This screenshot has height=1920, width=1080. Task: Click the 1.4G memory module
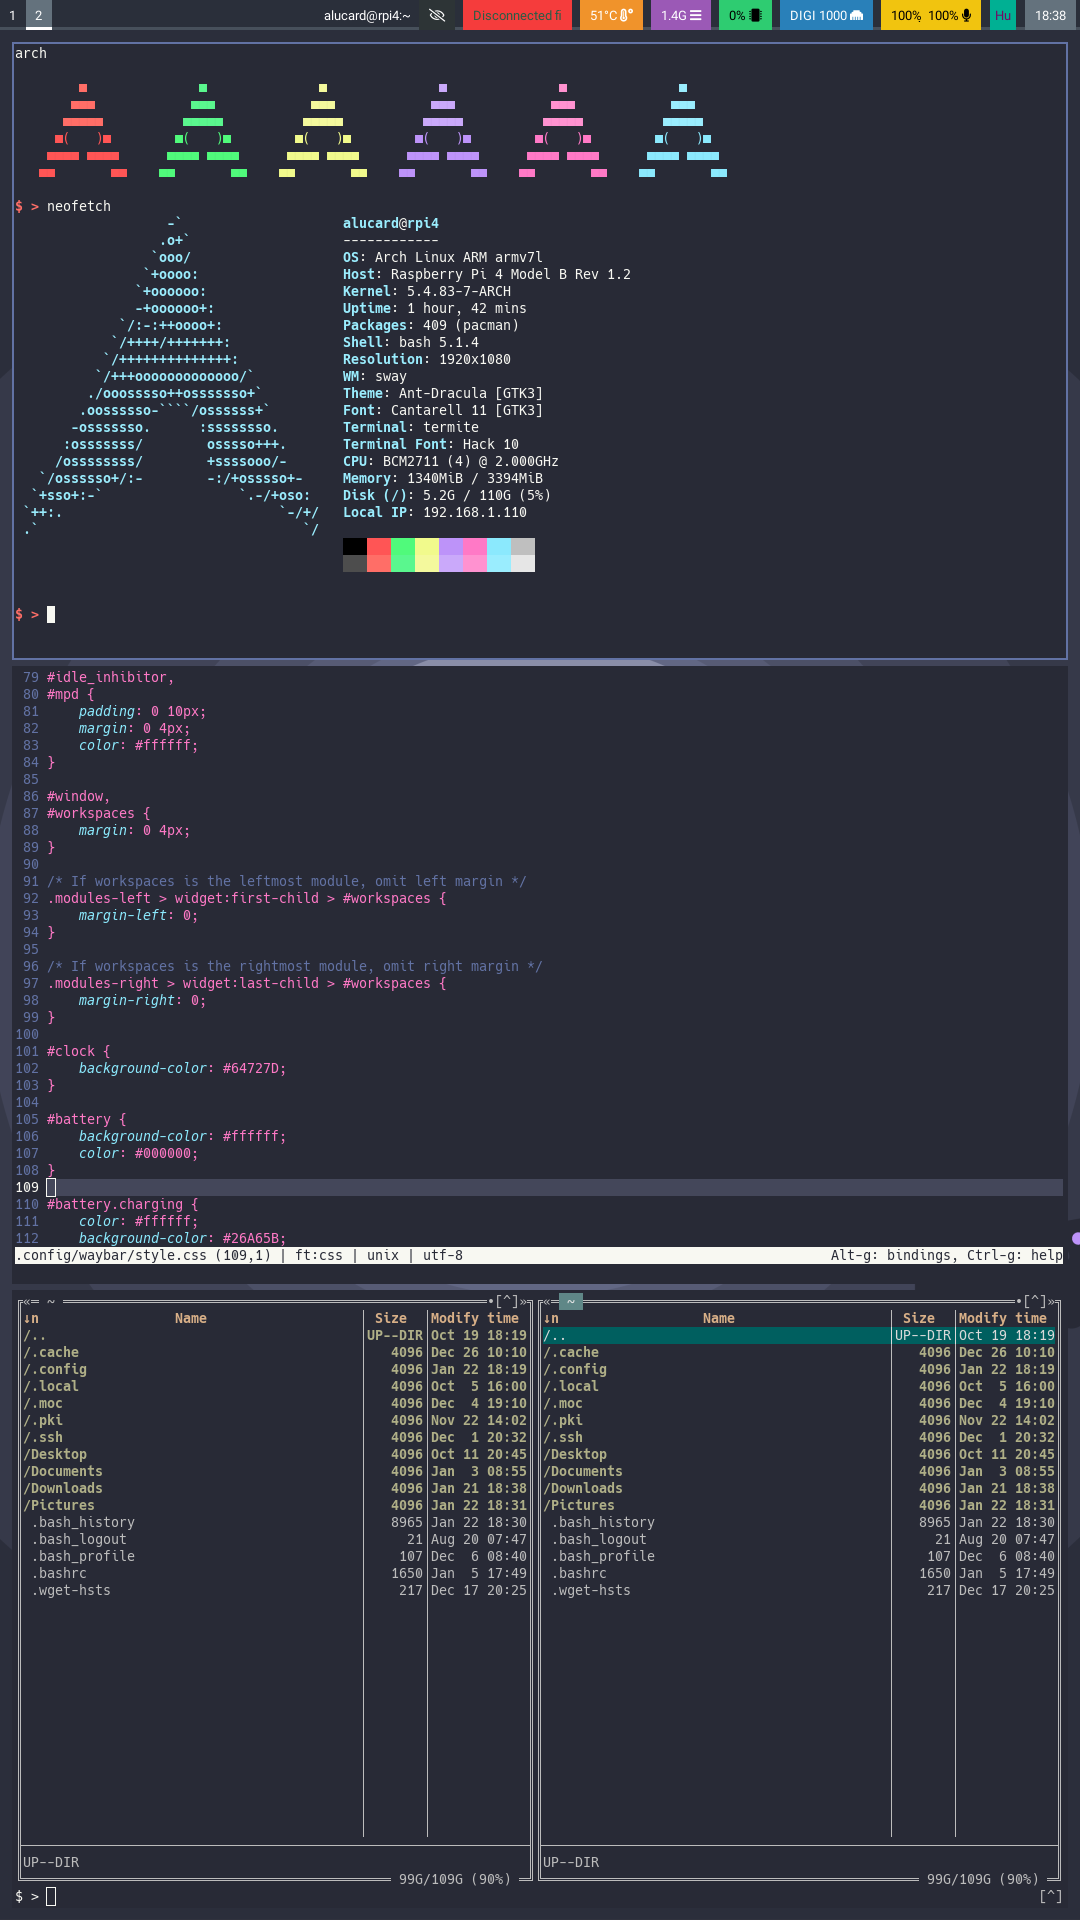point(681,15)
